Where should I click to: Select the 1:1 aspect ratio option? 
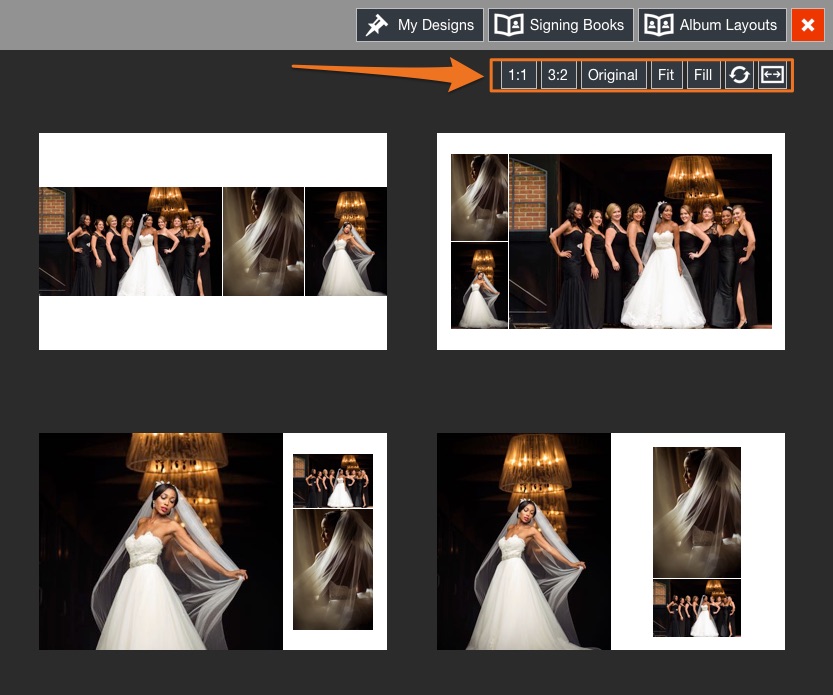point(517,75)
